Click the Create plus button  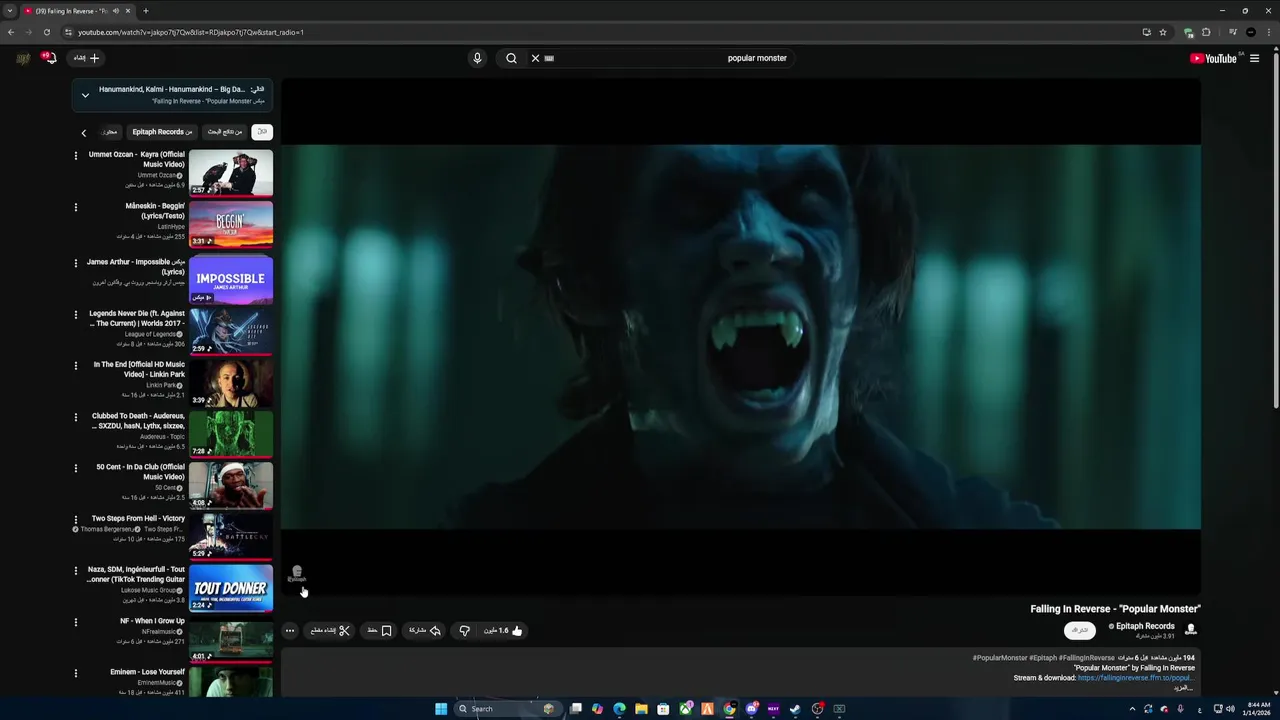[87, 58]
